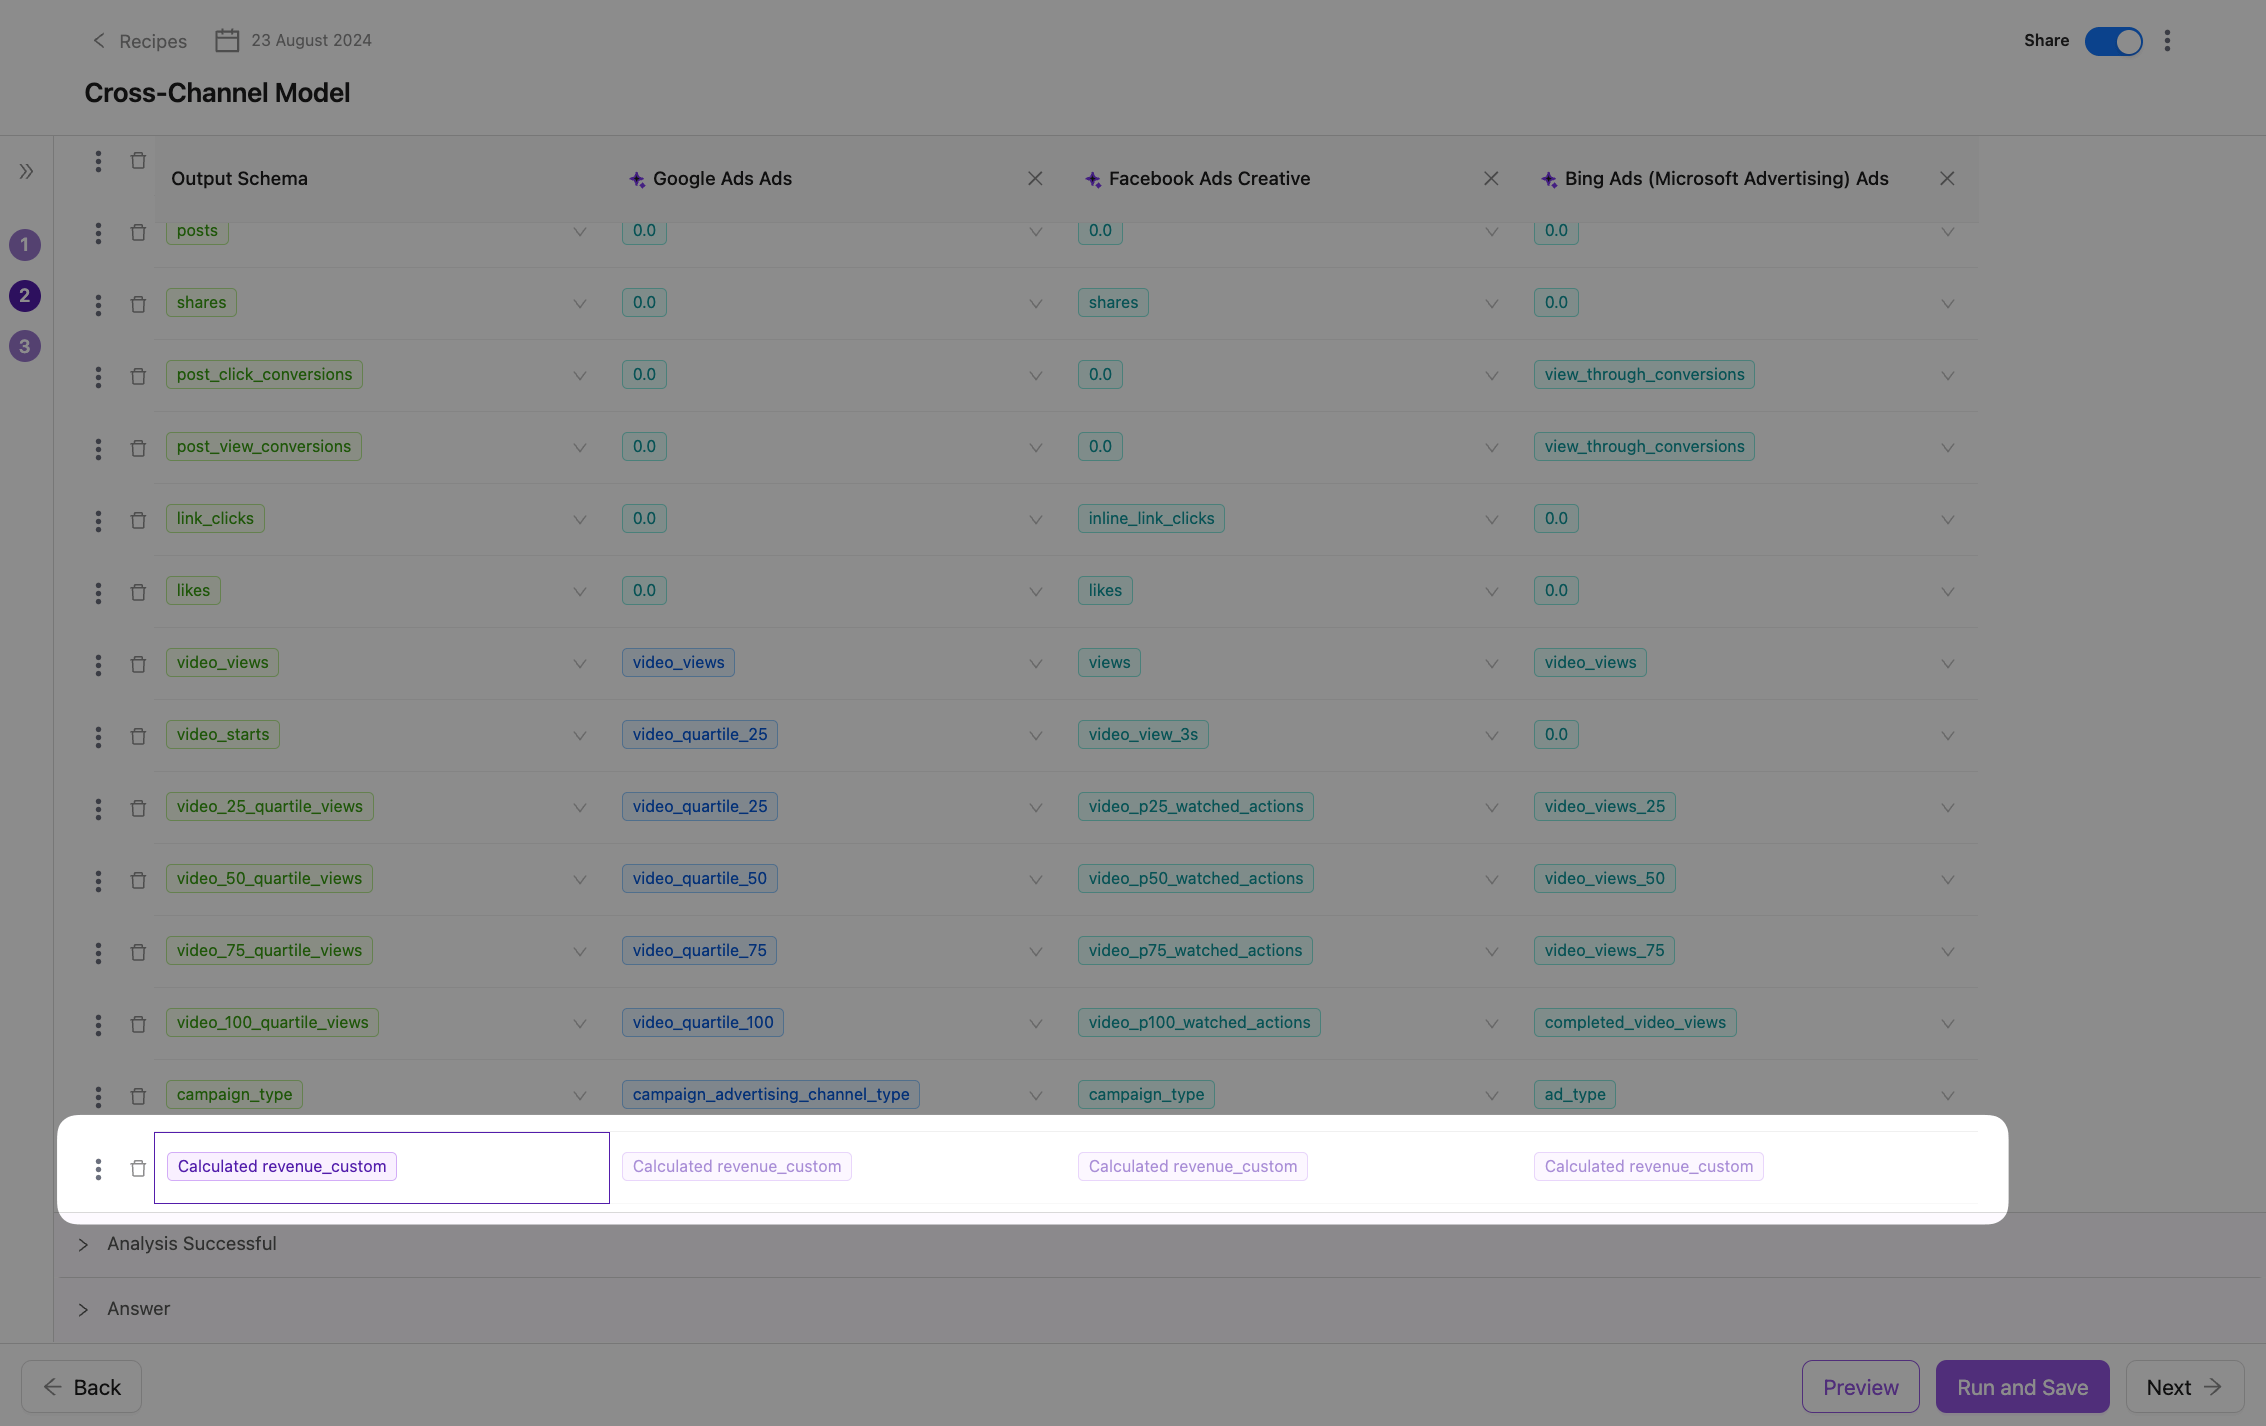Select the Calculated revenue_custom output schema field
Image resolution: width=2266 pixels, height=1426 pixels.
coord(381,1168)
